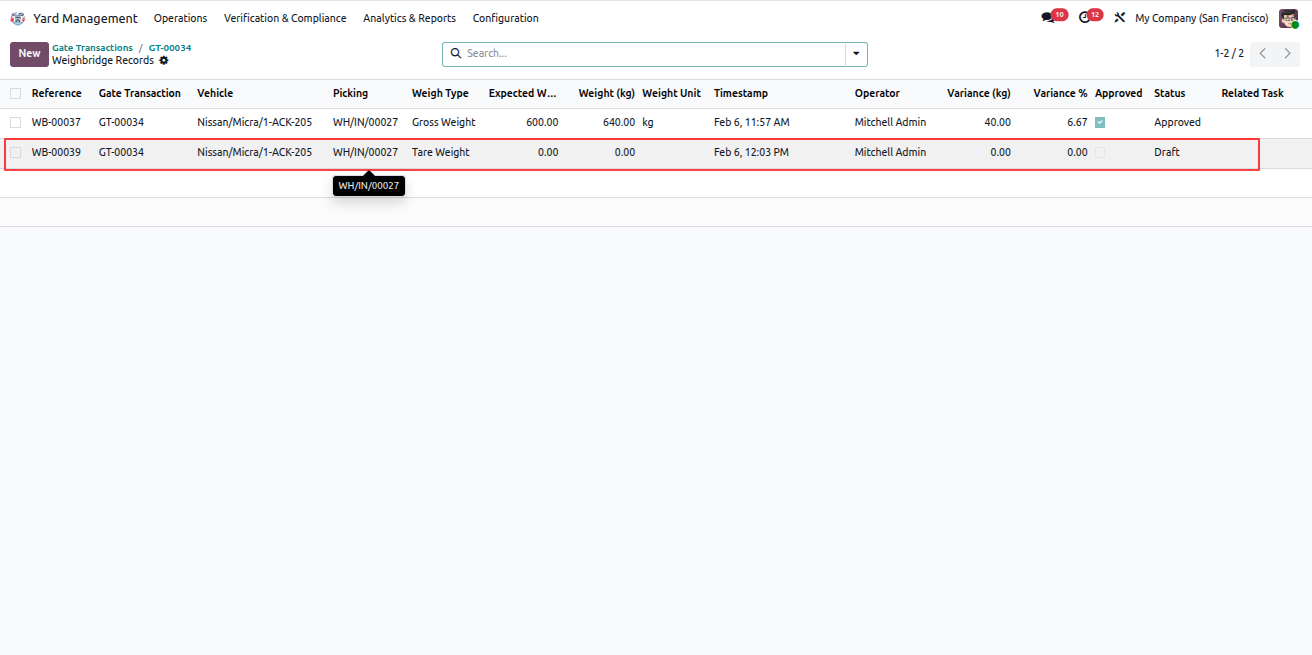Expand the search options dropdown arrow
This screenshot has height=655, width=1312.
tap(856, 54)
